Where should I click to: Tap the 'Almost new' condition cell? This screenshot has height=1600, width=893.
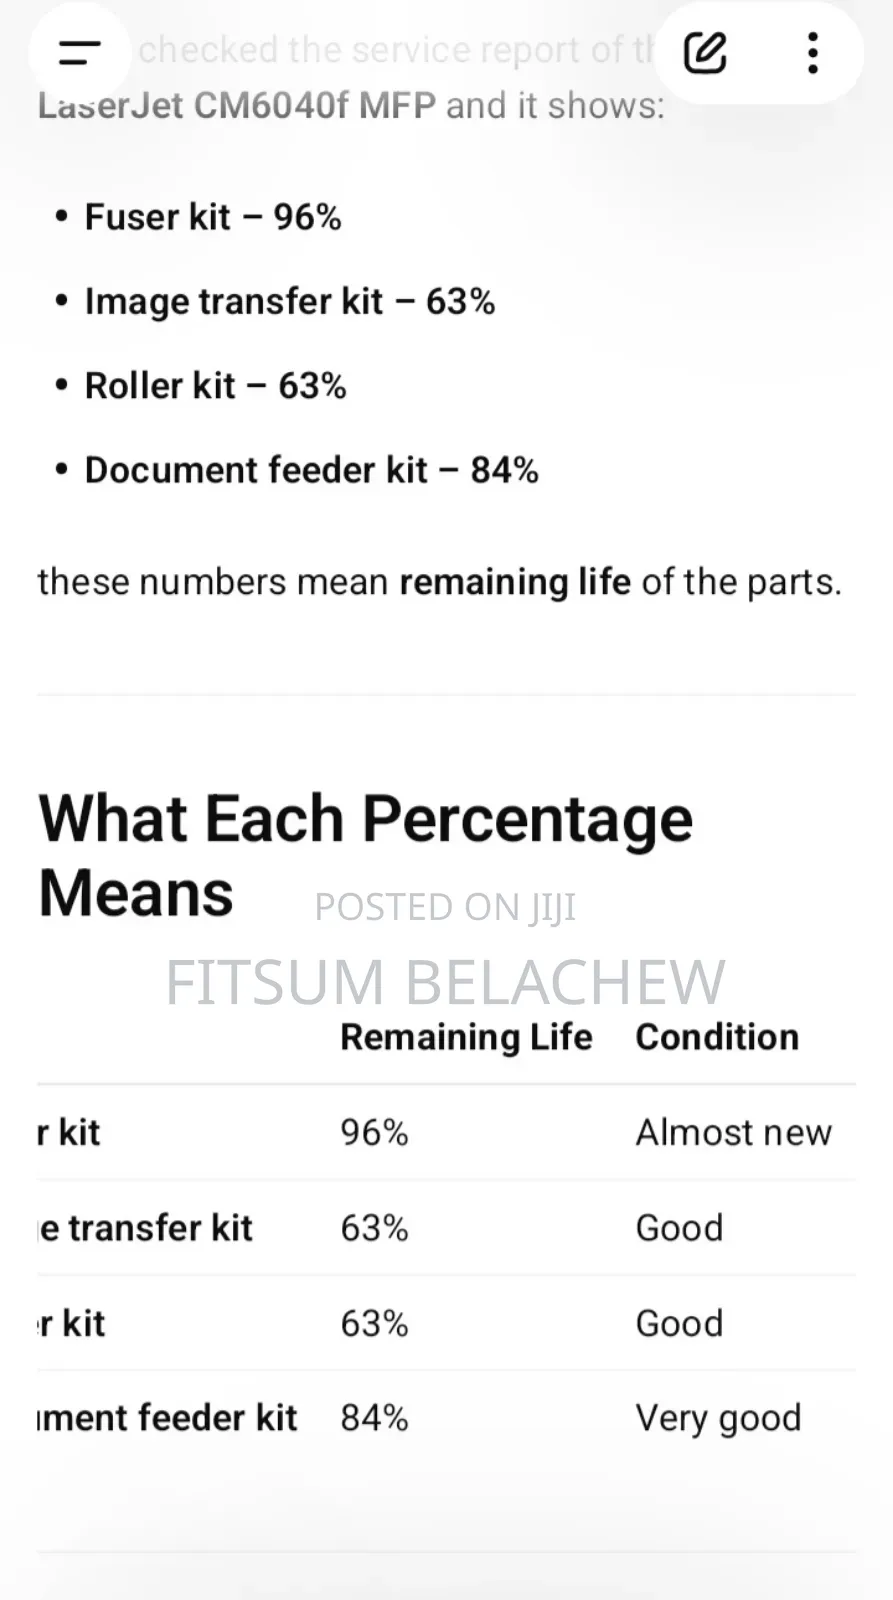[733, 1132]
